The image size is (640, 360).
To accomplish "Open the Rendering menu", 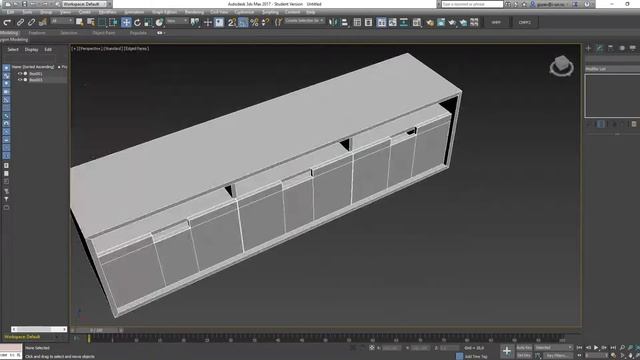I will coord(194,12).
